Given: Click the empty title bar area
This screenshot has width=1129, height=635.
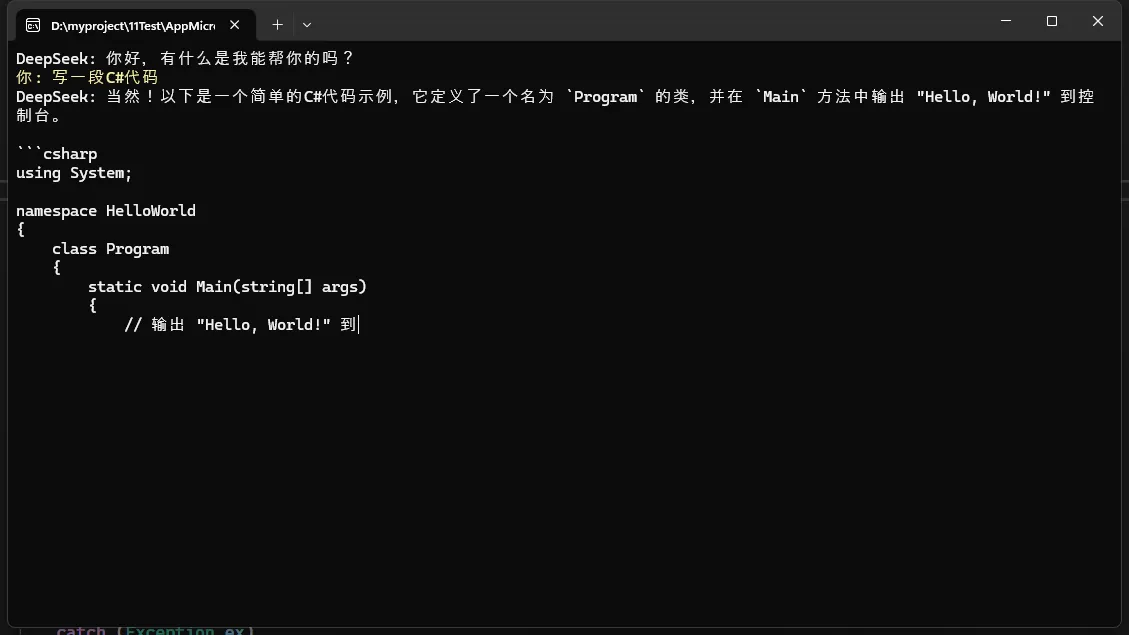Looking at the screenshot, I should (x=650, y=21).
